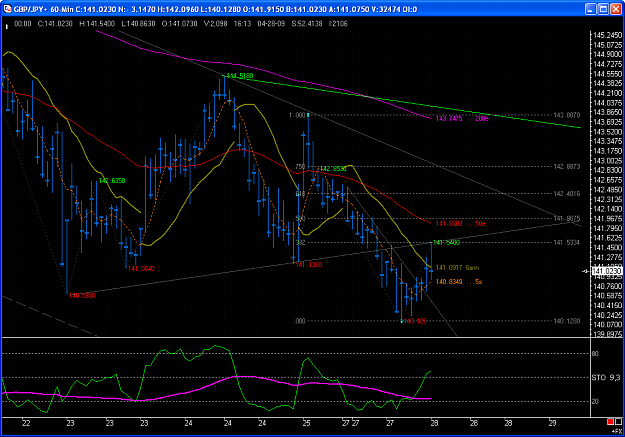Click the .750 Fibonacci level label
The height and width of the screenshot is (437, 625).
coord(300,167)
